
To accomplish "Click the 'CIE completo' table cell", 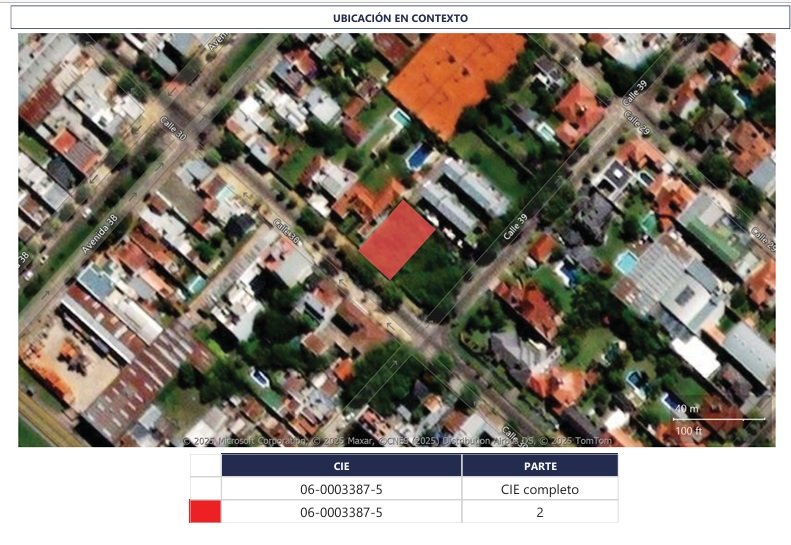I will click(x=540, y=489).
